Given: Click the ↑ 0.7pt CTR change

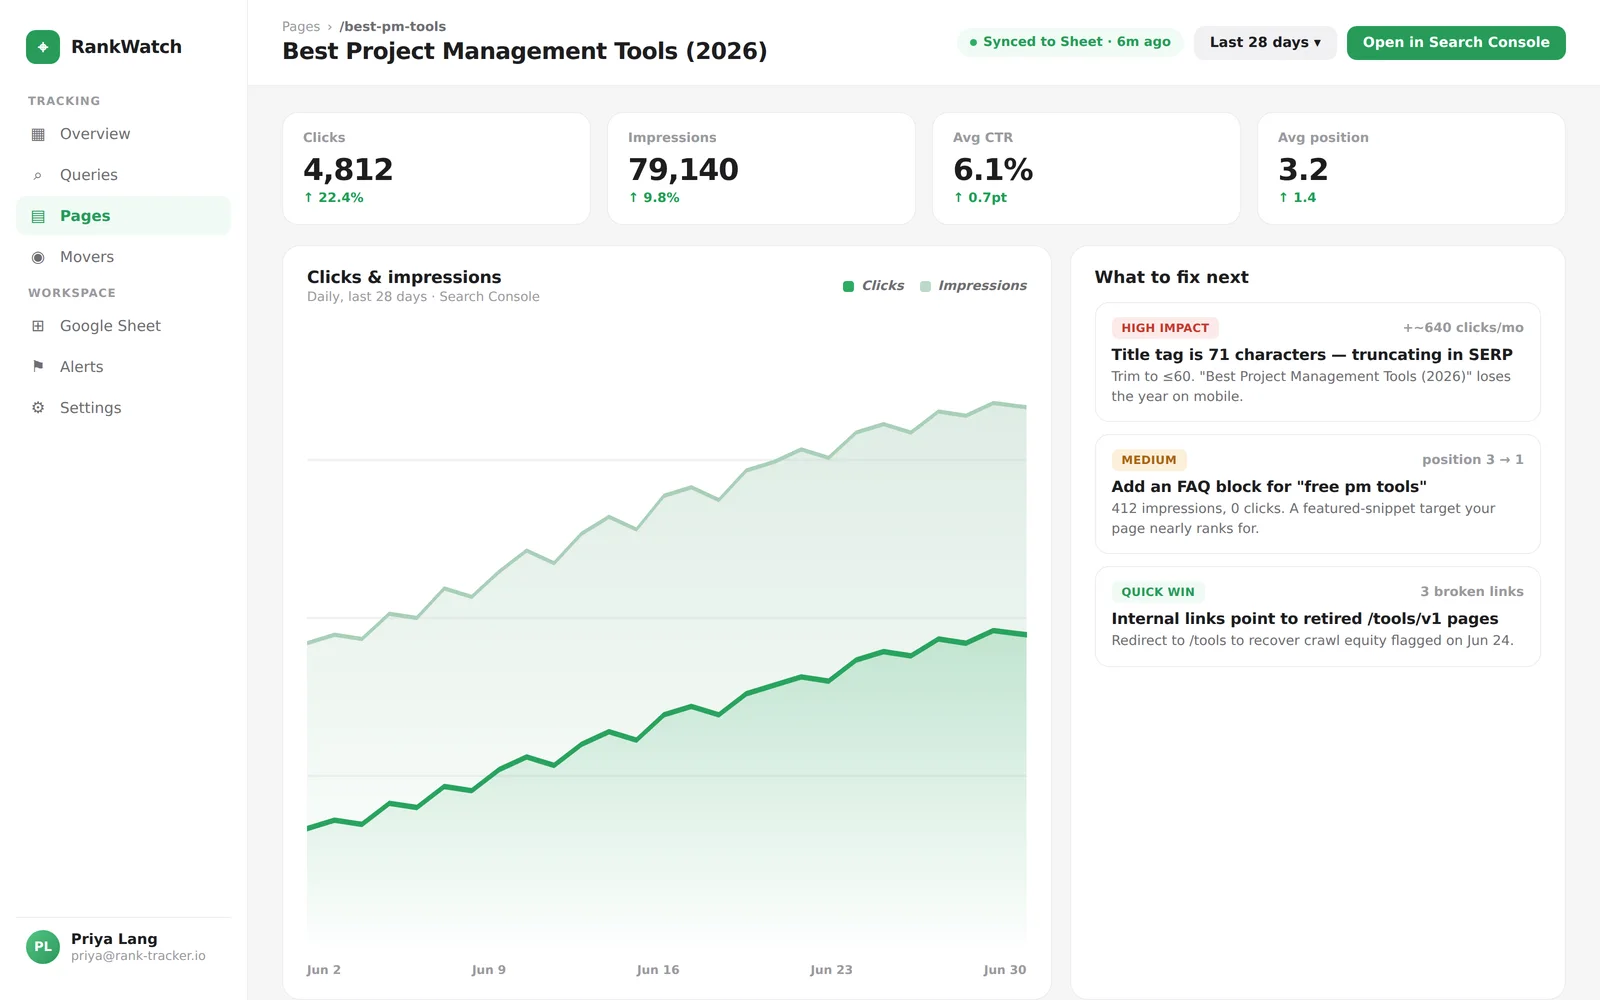Looking at the screenshot, I should [x=980, y=198].
